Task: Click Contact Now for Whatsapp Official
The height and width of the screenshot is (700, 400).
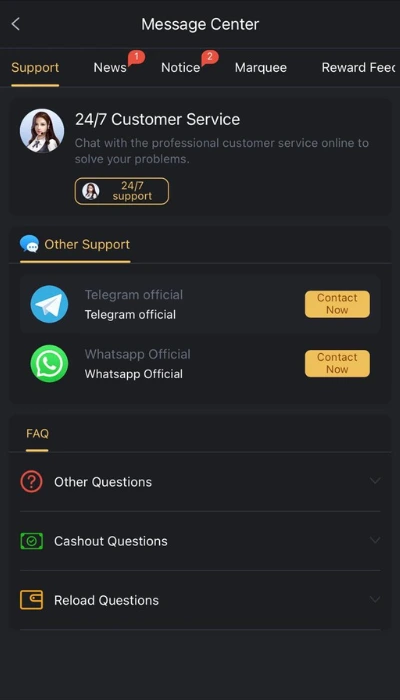Action: [x=337, y=363]
